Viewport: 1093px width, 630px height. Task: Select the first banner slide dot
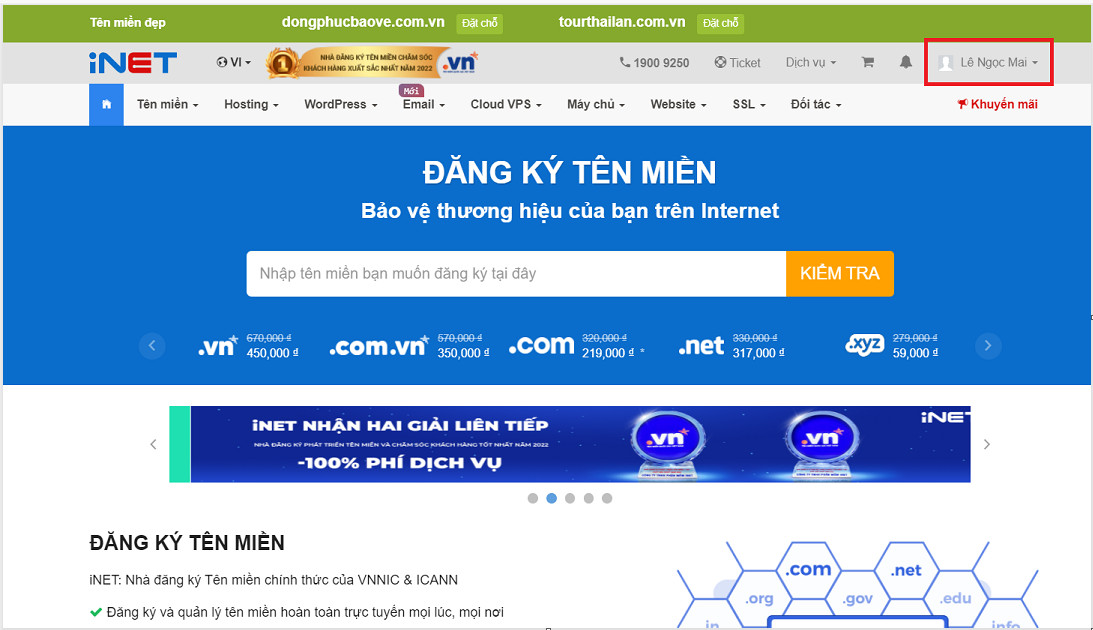click(x=533, y=498)
